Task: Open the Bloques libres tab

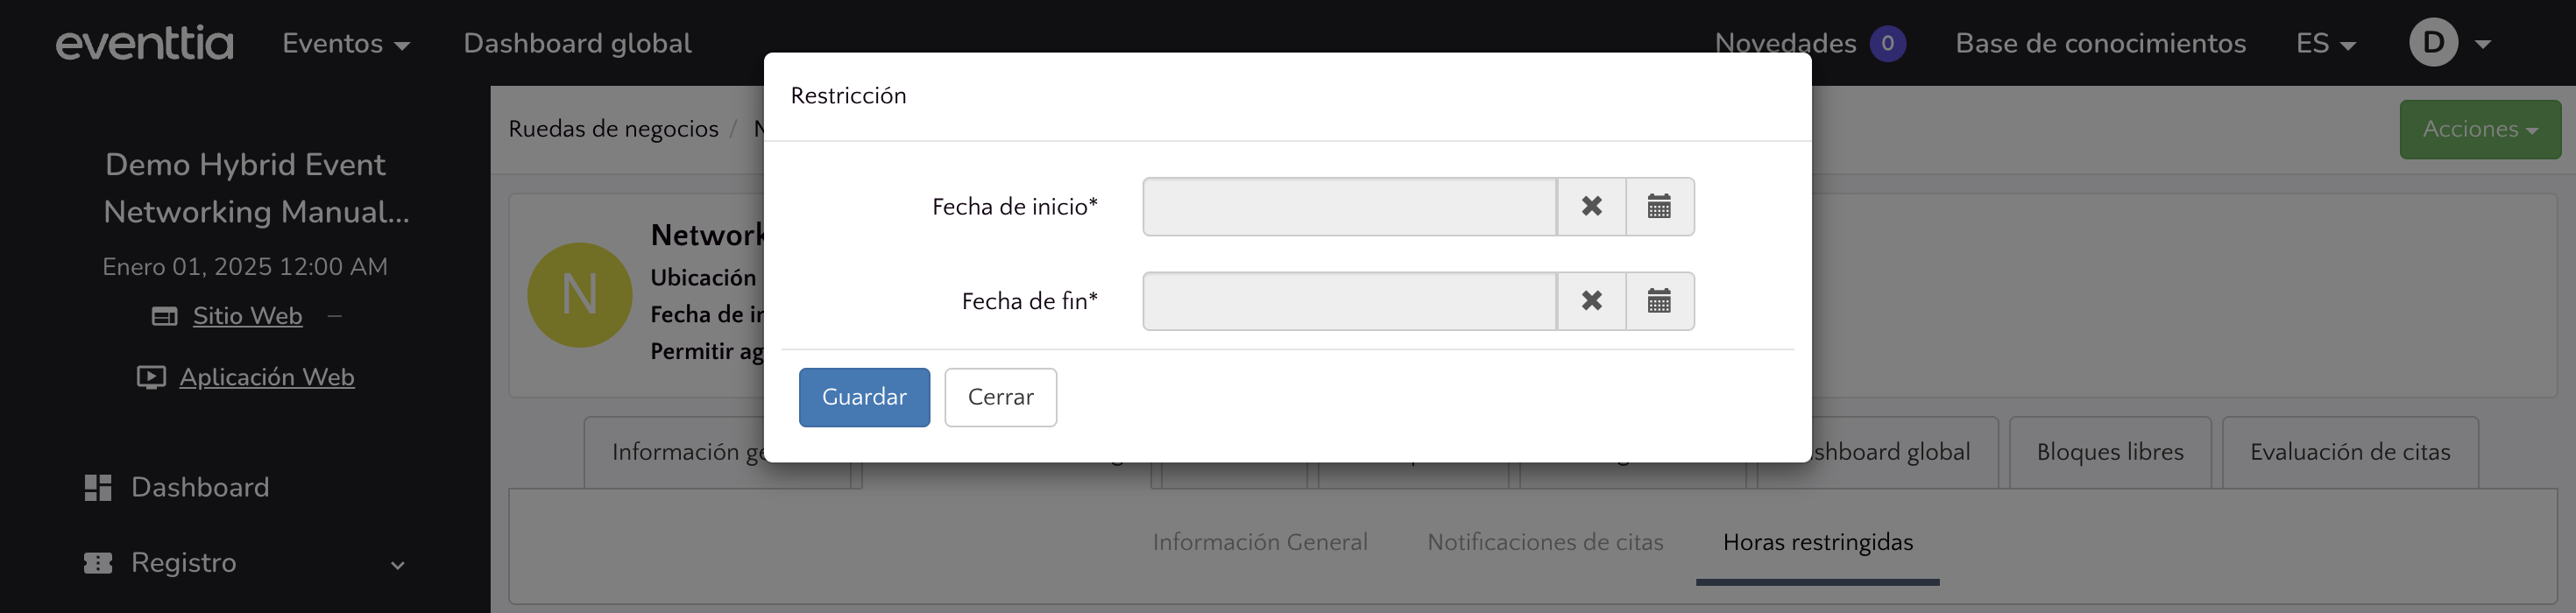Action: [x=2109, y=452]
